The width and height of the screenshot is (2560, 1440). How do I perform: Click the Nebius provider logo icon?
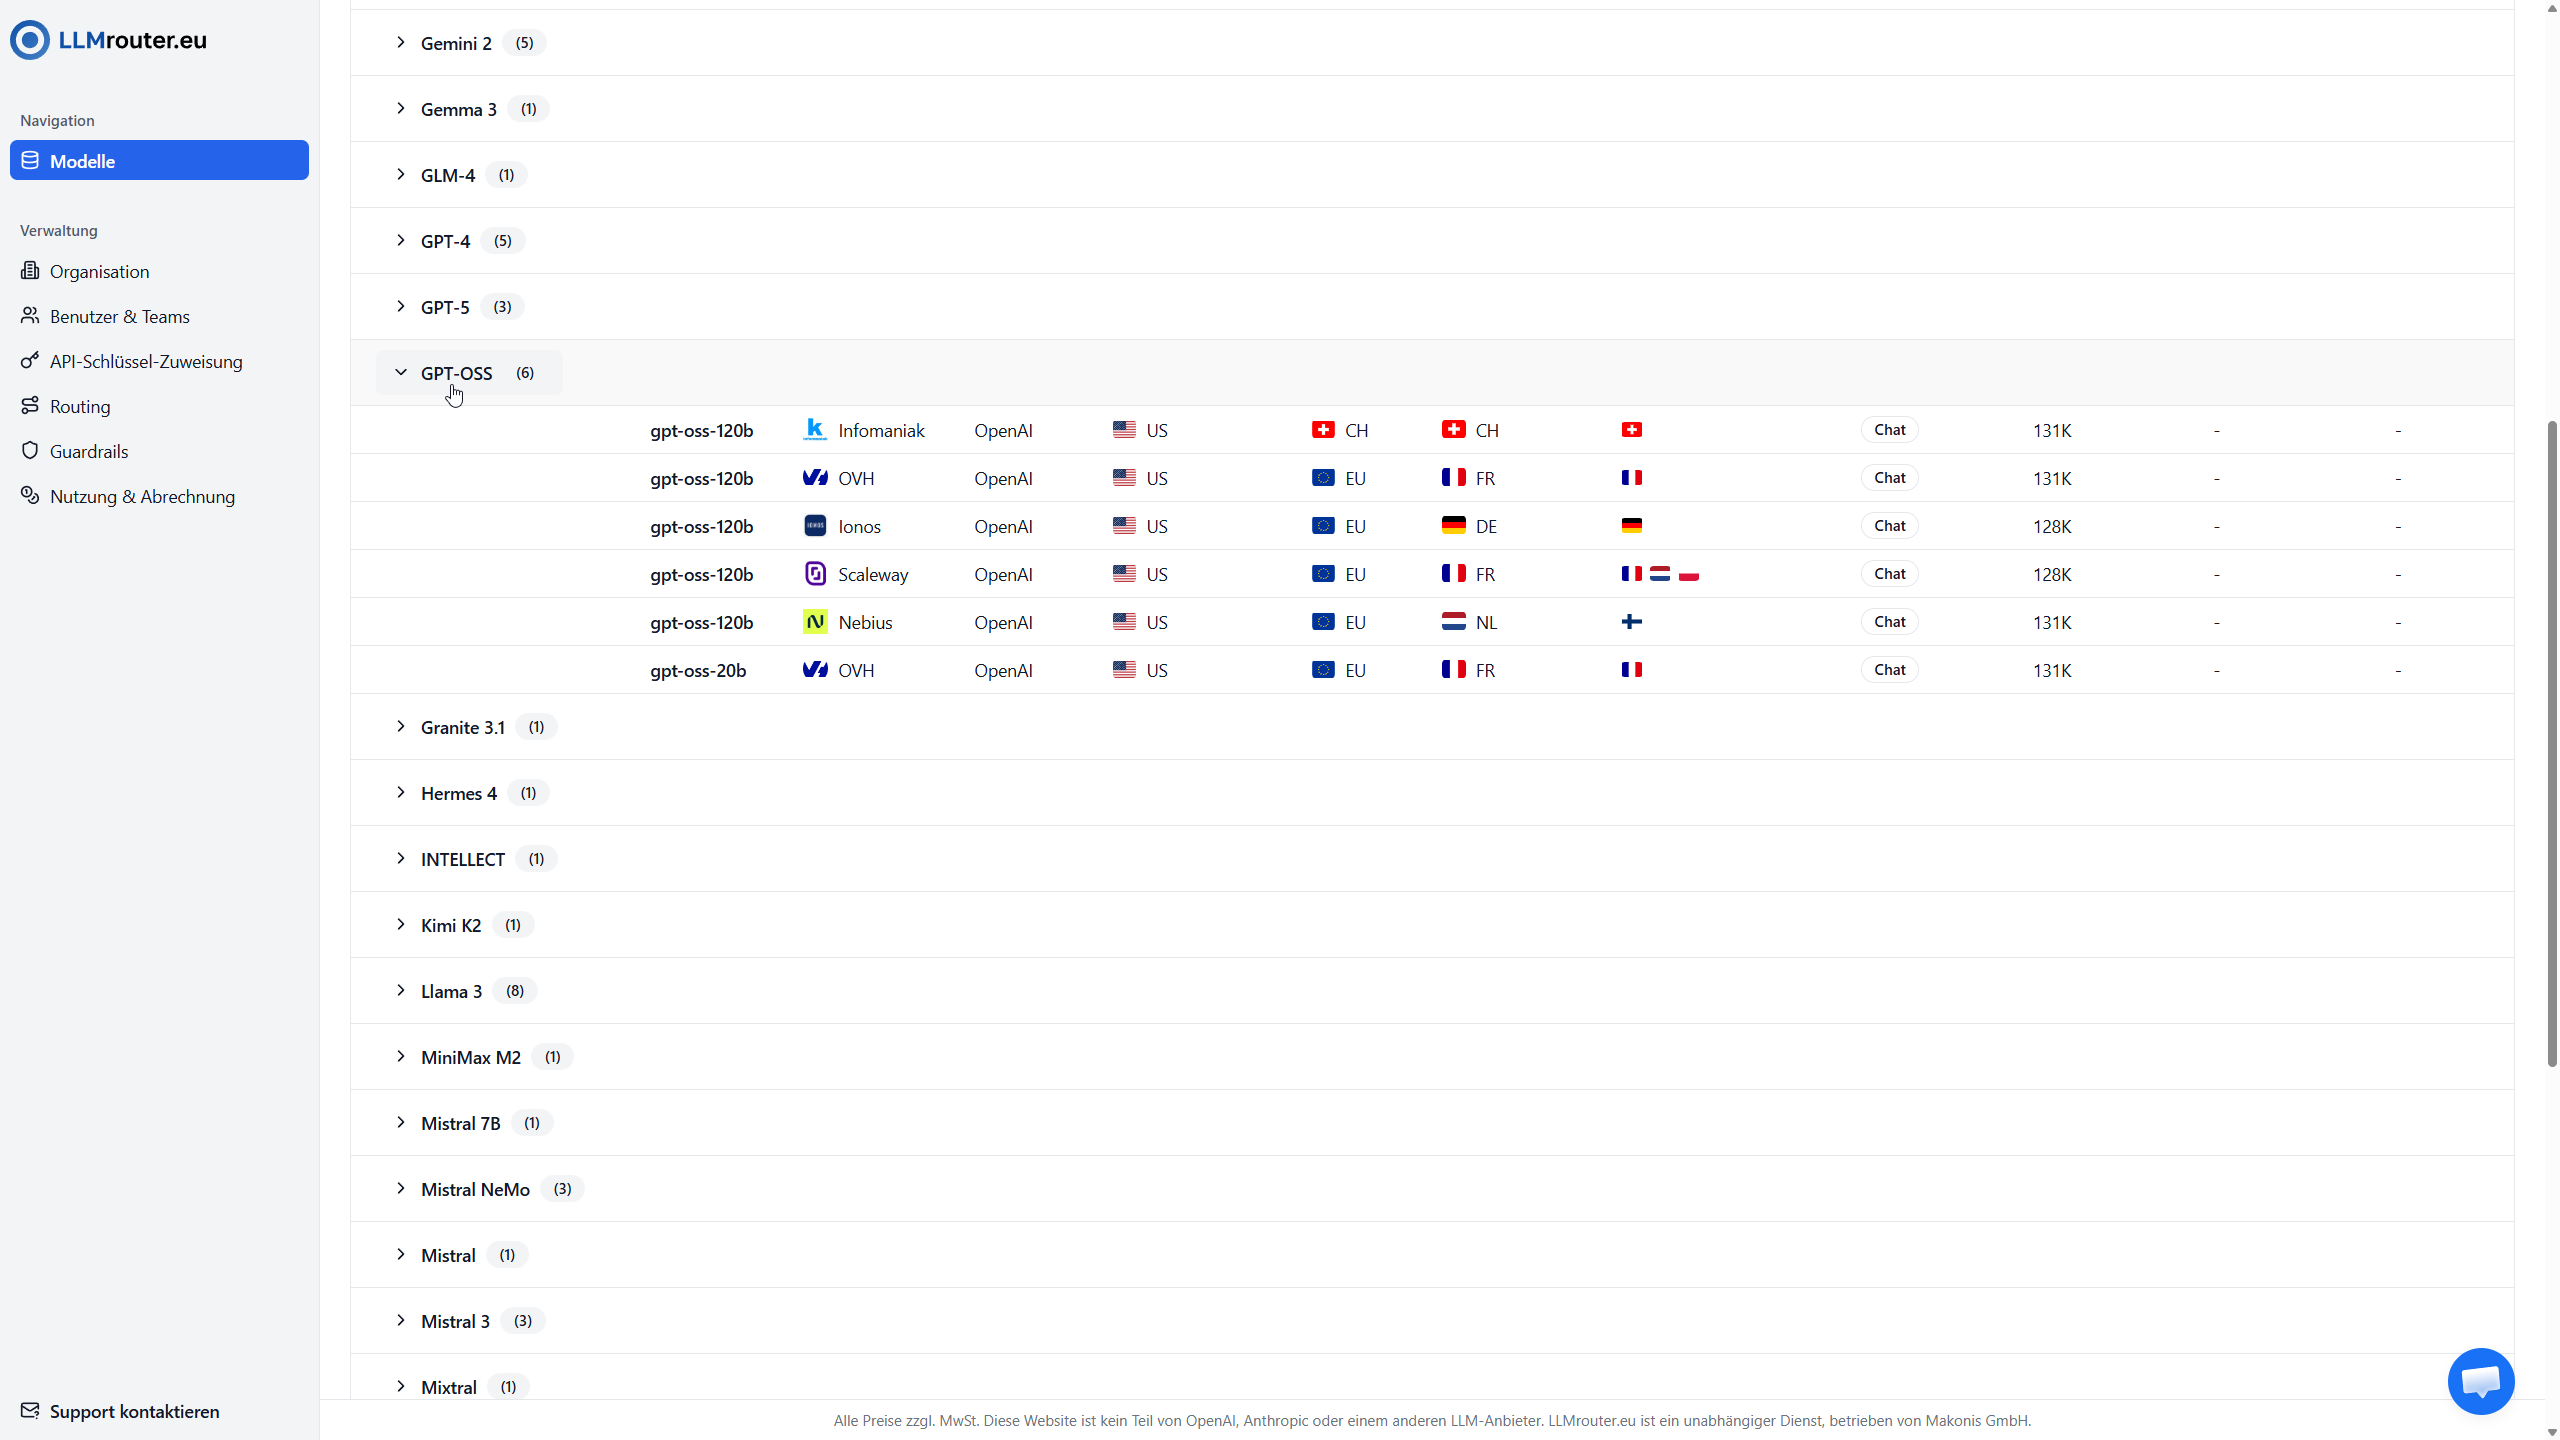[815, 622]
